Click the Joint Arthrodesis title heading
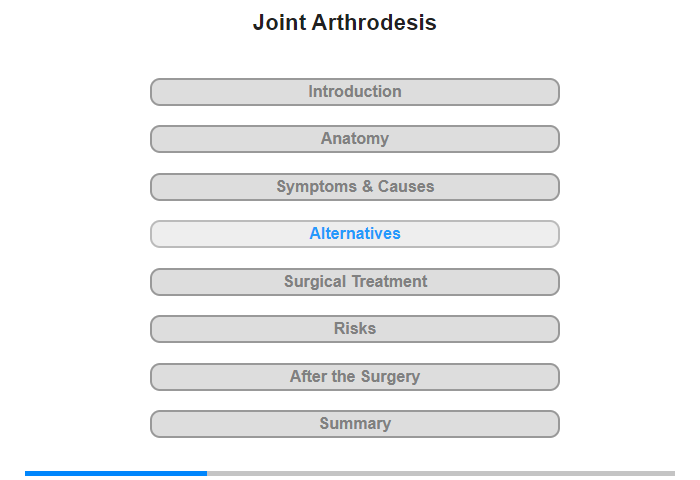This screenshot has width=700, height=480. [345, 22]
